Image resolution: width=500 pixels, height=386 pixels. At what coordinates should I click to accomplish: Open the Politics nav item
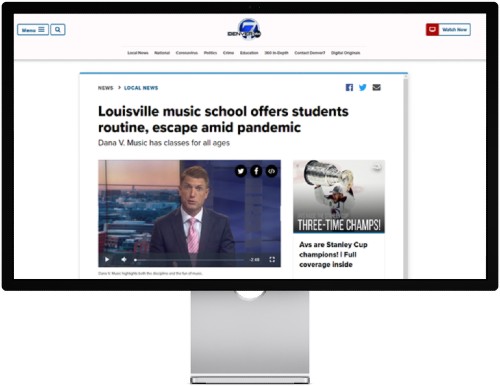click(x=210, y=53)
